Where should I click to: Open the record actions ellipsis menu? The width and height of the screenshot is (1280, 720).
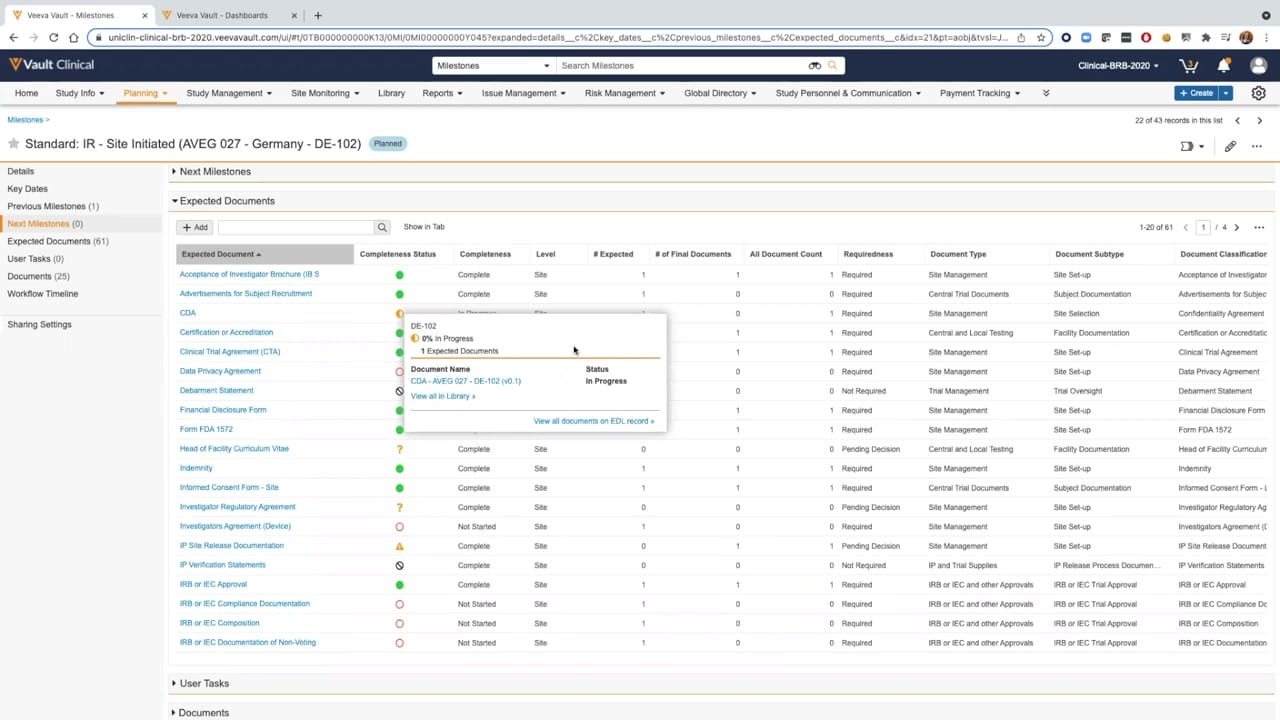point(1257,146)
